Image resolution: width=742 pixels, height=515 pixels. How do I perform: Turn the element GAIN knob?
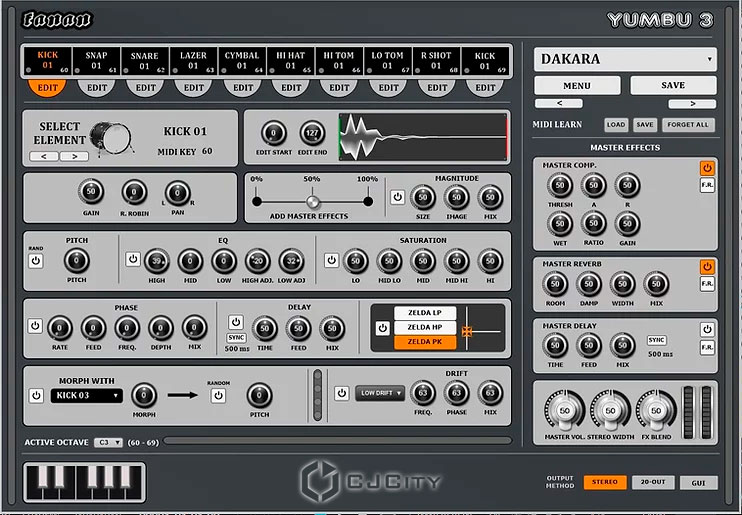[x=91, y=192]
